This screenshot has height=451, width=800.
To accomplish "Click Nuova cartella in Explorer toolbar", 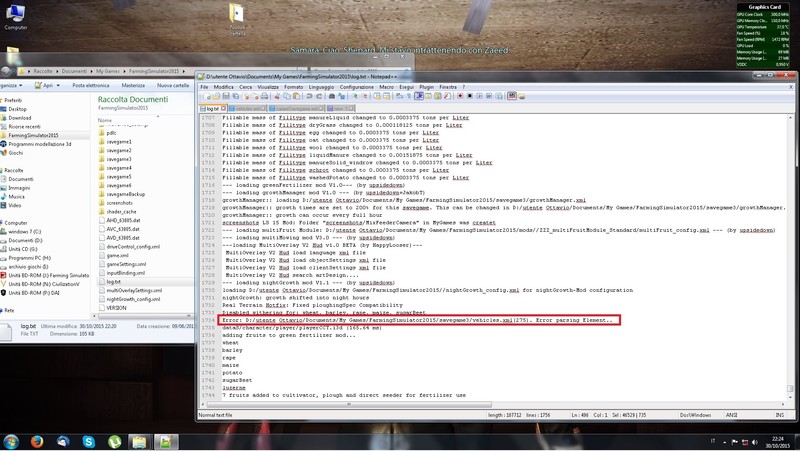I will (173, 86).
